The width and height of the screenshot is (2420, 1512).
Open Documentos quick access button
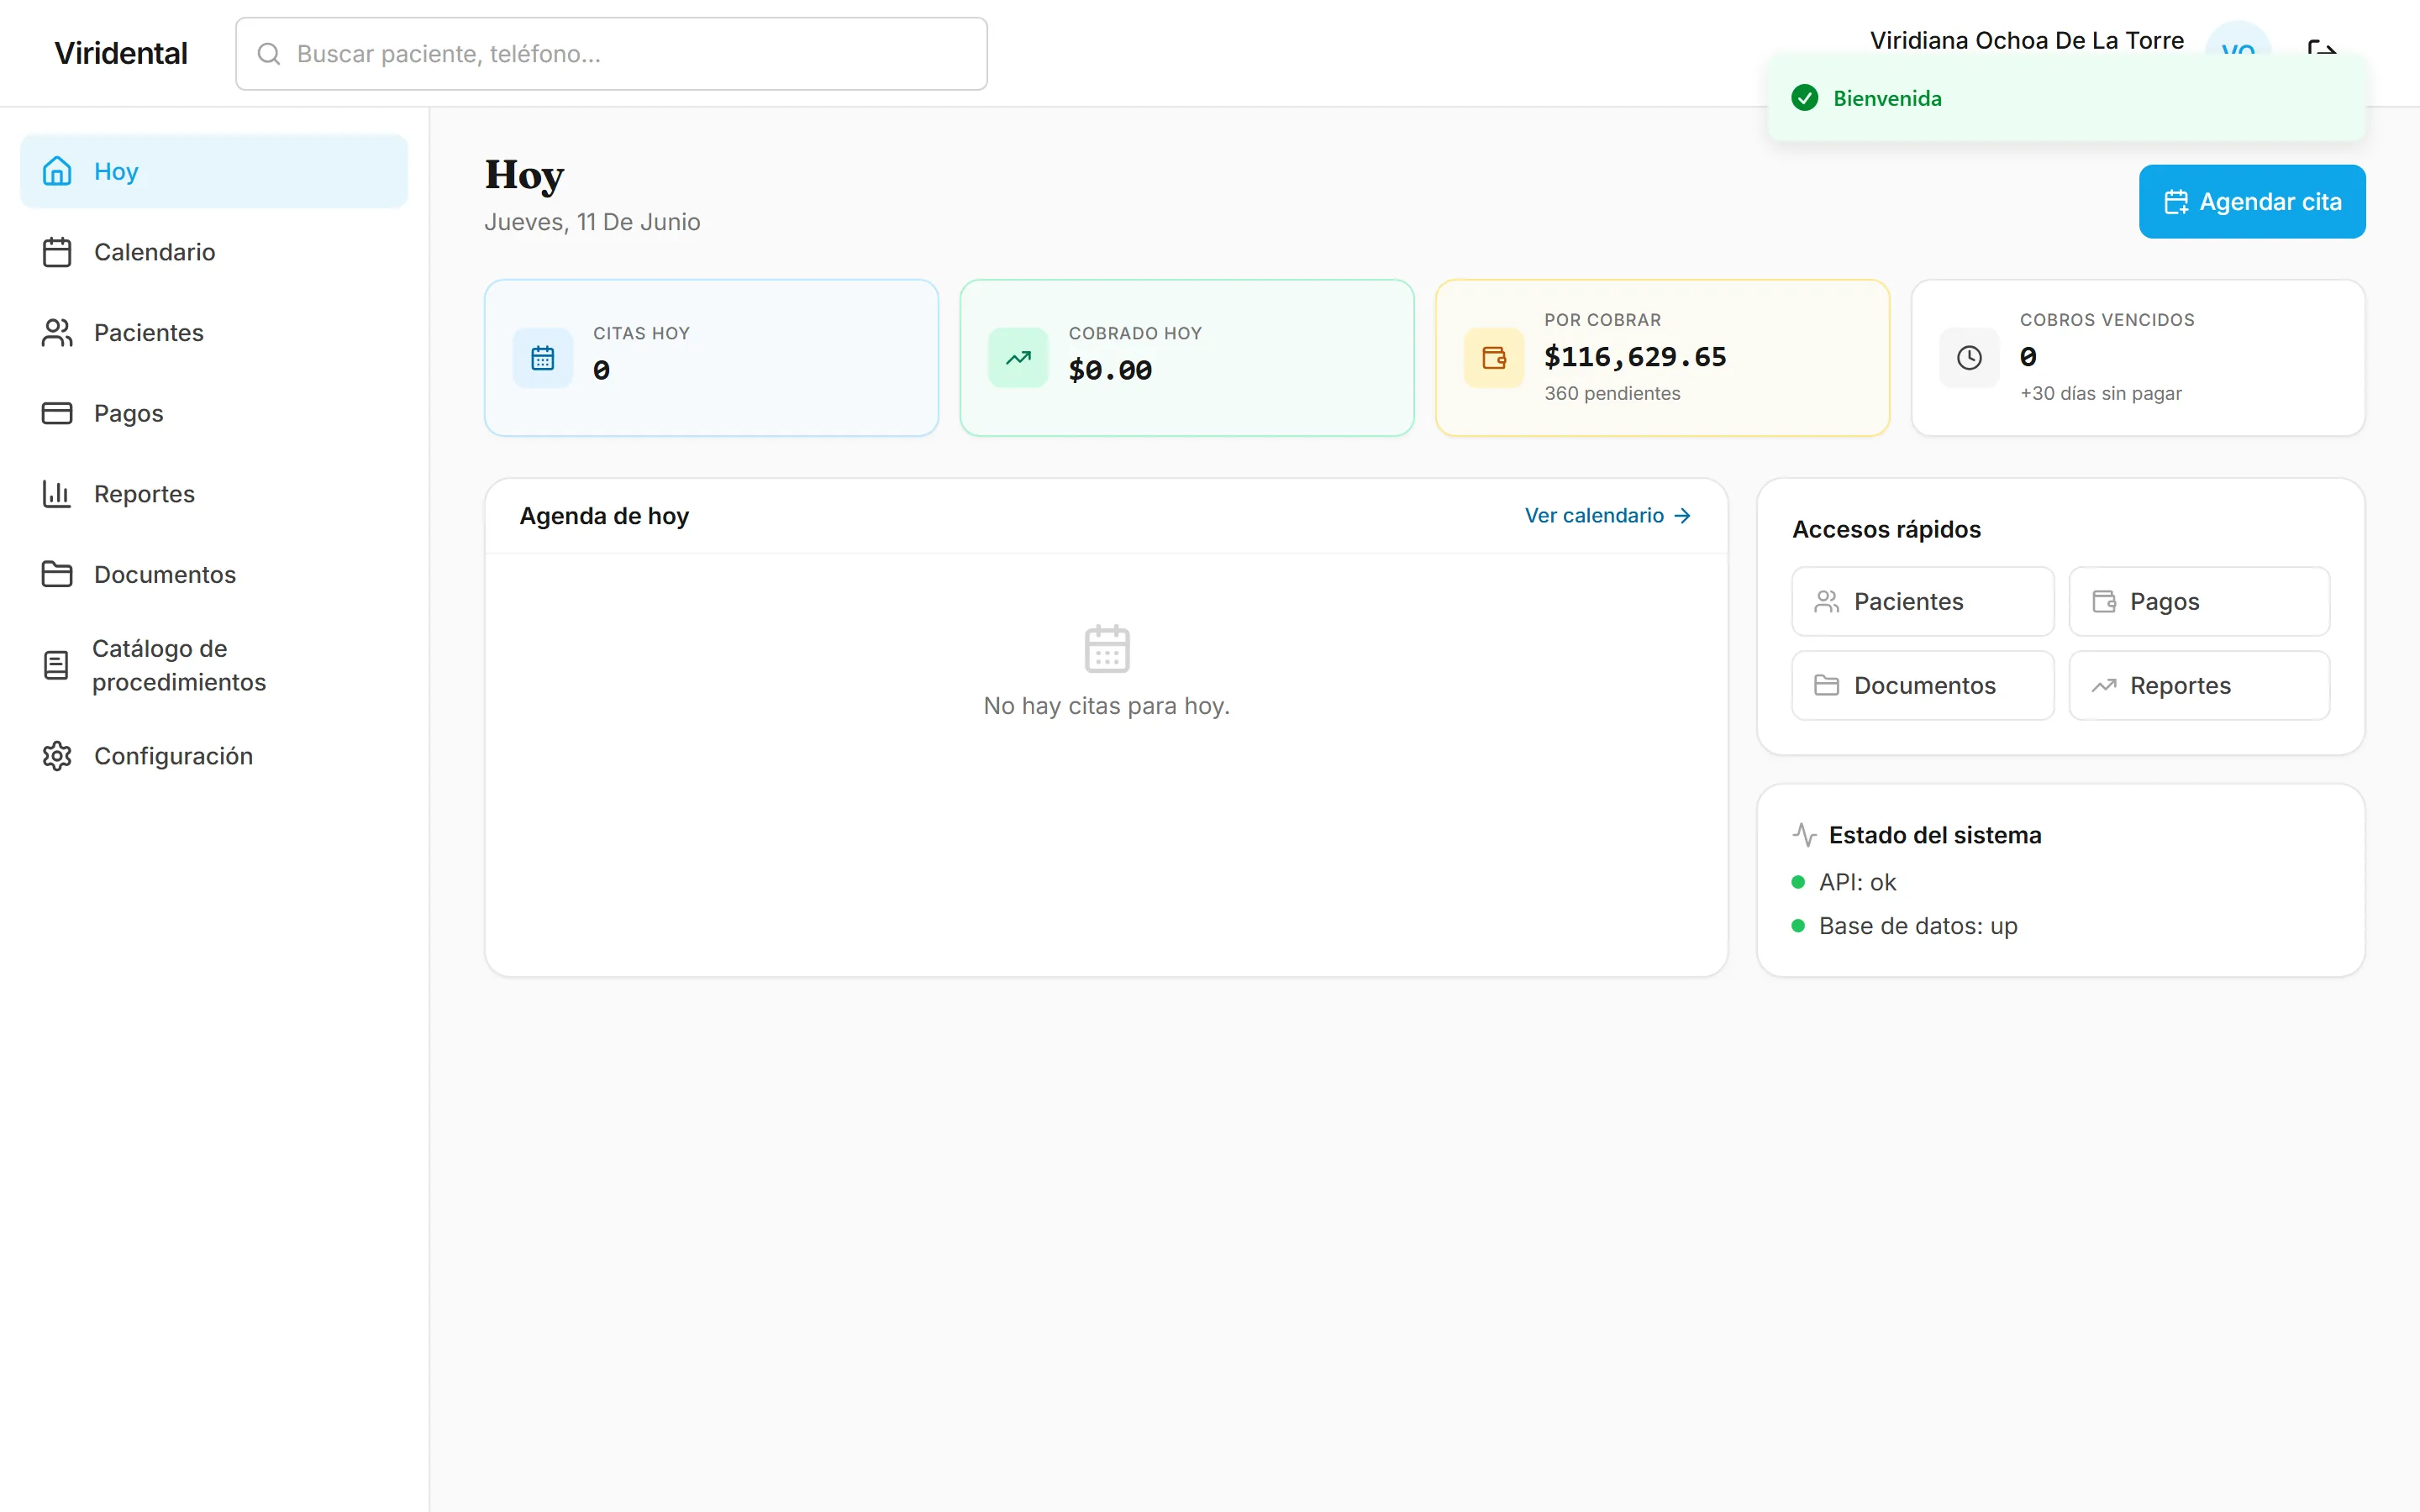click(1922, 685)
